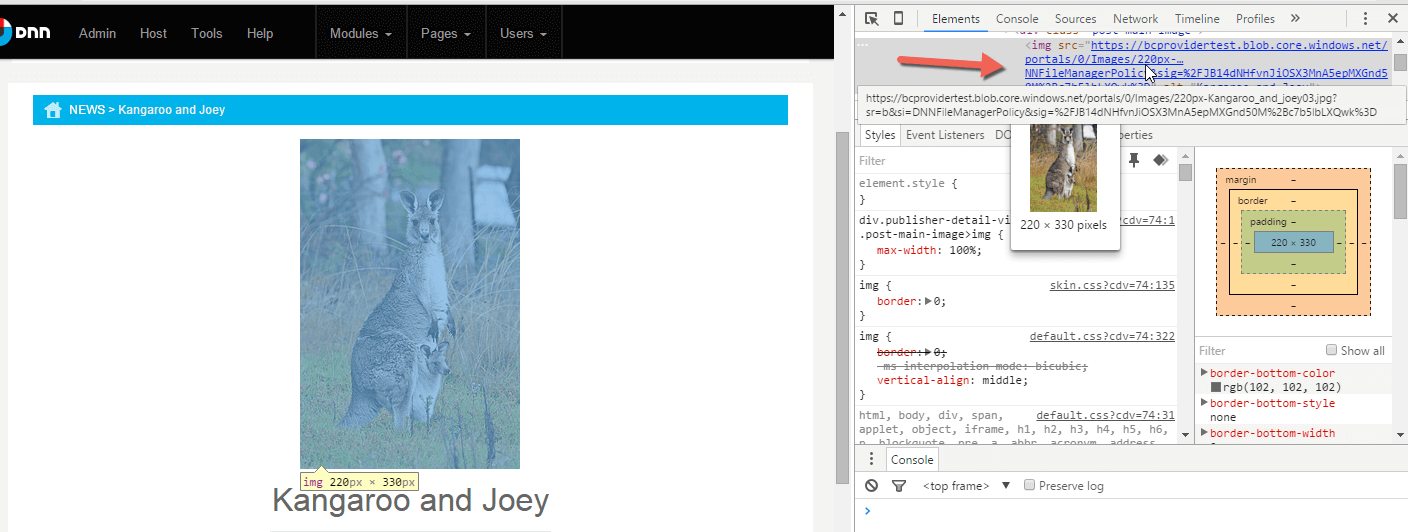1408x532 pixels.
Task: Open the Modules dropdown menu
Action: [x=360, y=33]
